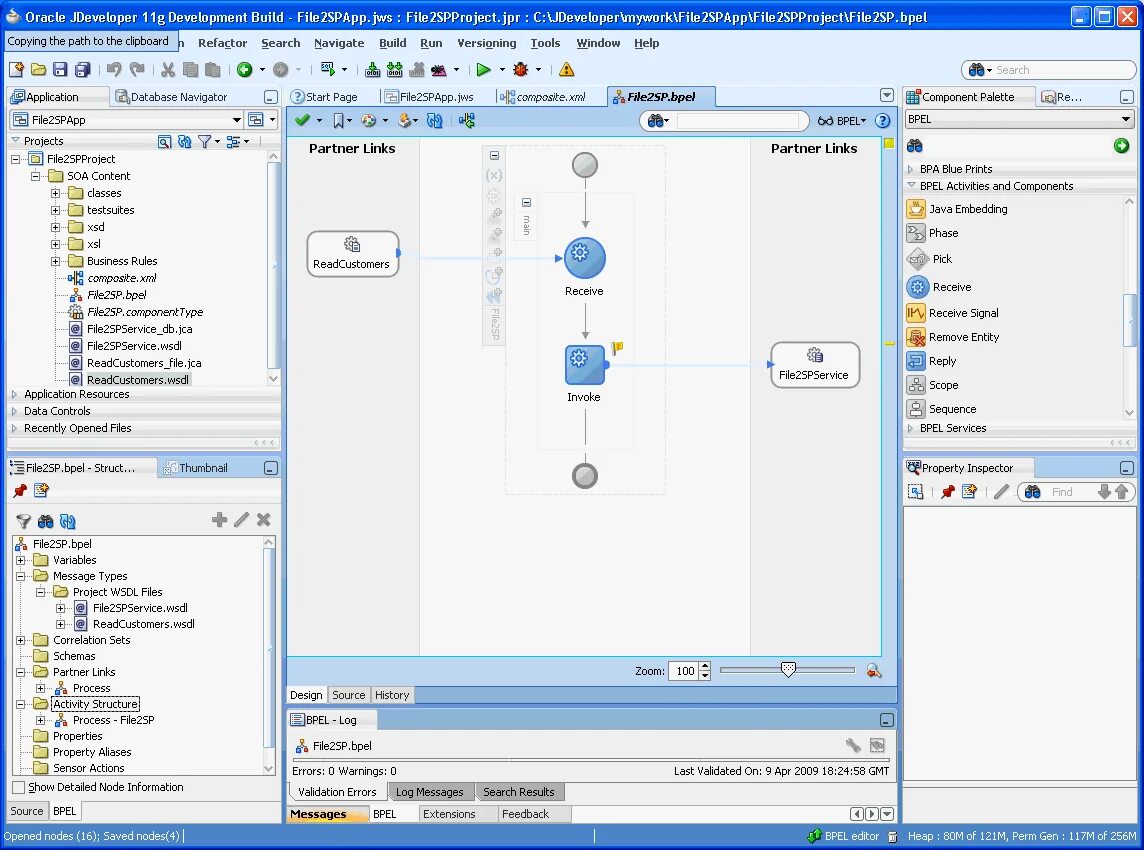Open the editor tab list dropdown button
Image resolution: width=1144 pixels, height=850 pixels.
coord(886,96)
